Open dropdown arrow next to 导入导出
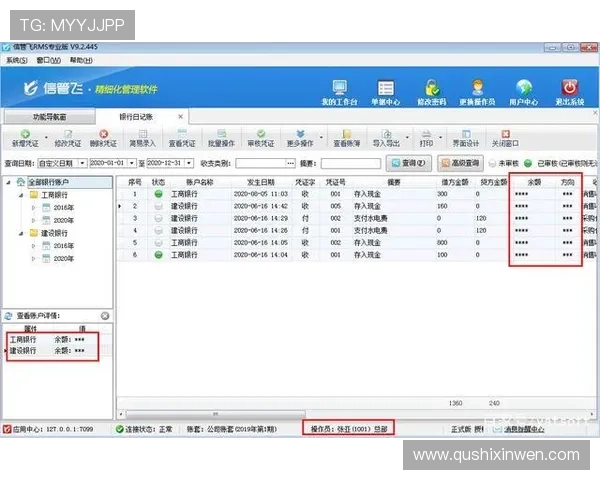The image size is (600, 480). pos(407,137)
